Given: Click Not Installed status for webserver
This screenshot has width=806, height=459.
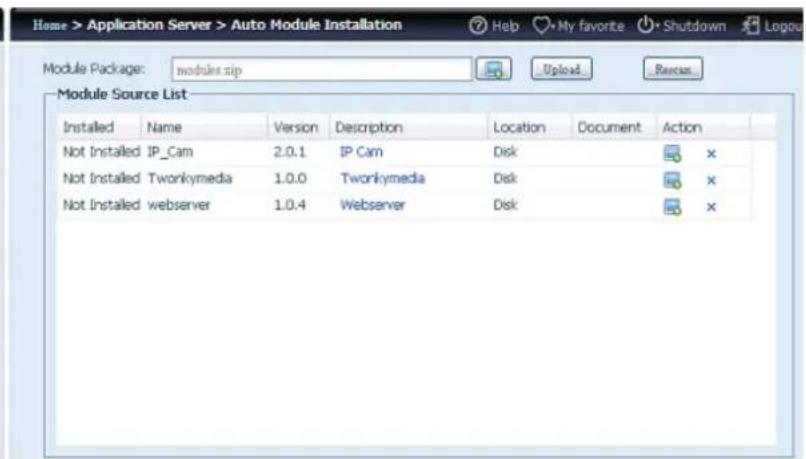Looking at the screenshot, I should (x=101, y=205).
